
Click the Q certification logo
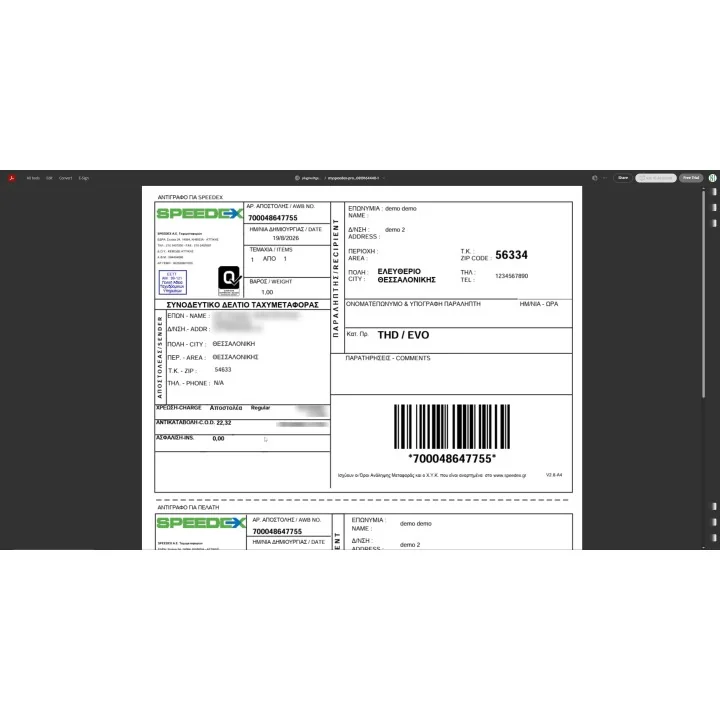coord(229,281)
